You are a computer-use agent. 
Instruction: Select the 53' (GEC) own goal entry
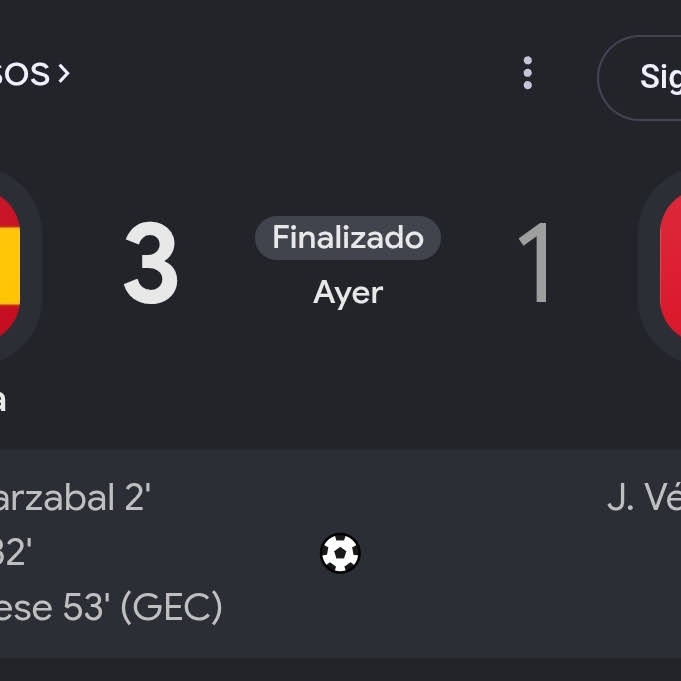point(111,607)
